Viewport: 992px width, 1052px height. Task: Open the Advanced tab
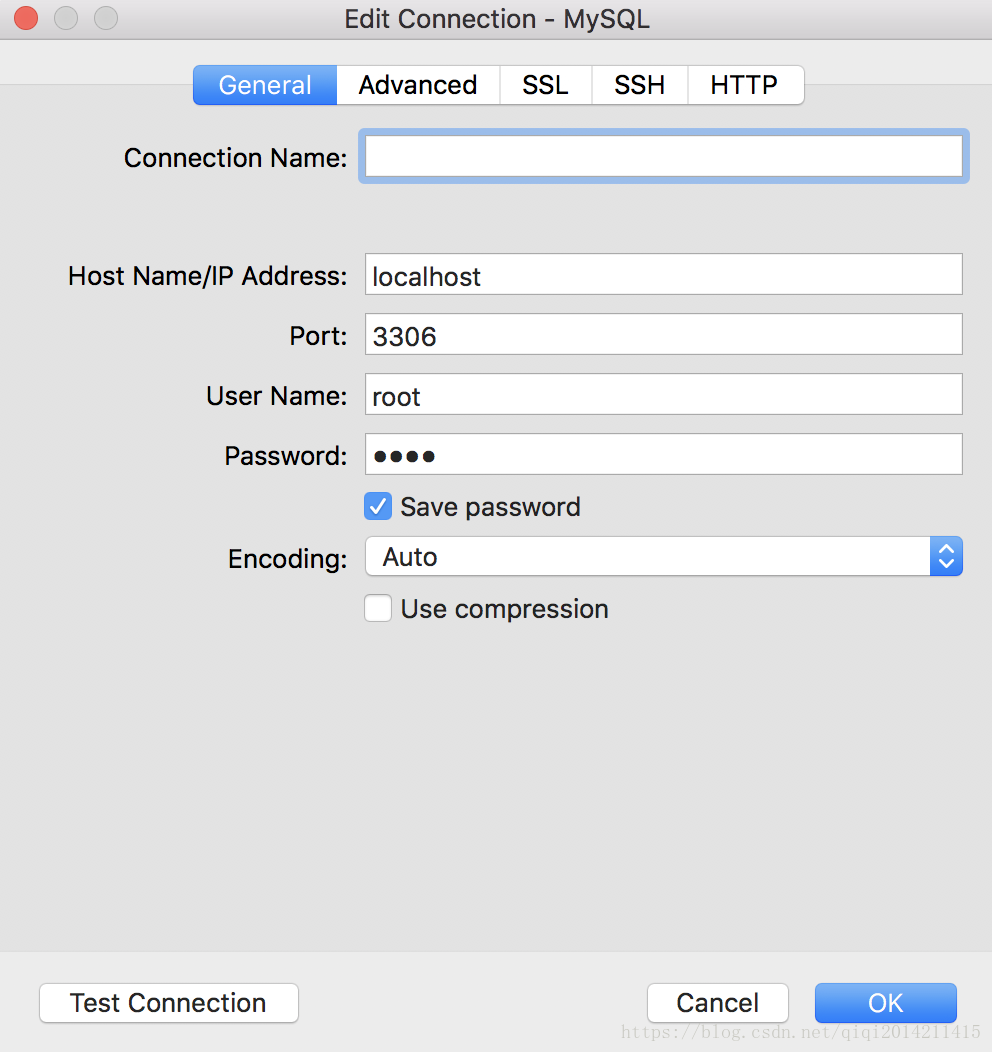click(418, 85)
